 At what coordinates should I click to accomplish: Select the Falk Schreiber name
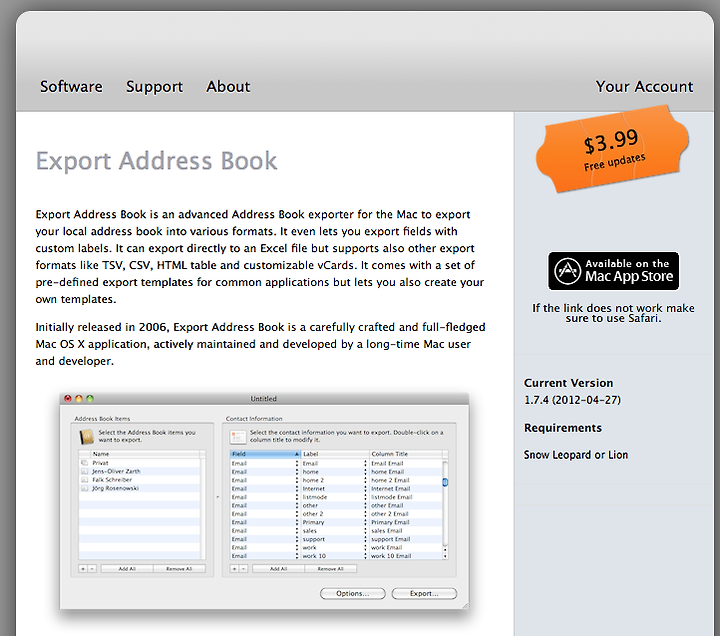[112, 480]
